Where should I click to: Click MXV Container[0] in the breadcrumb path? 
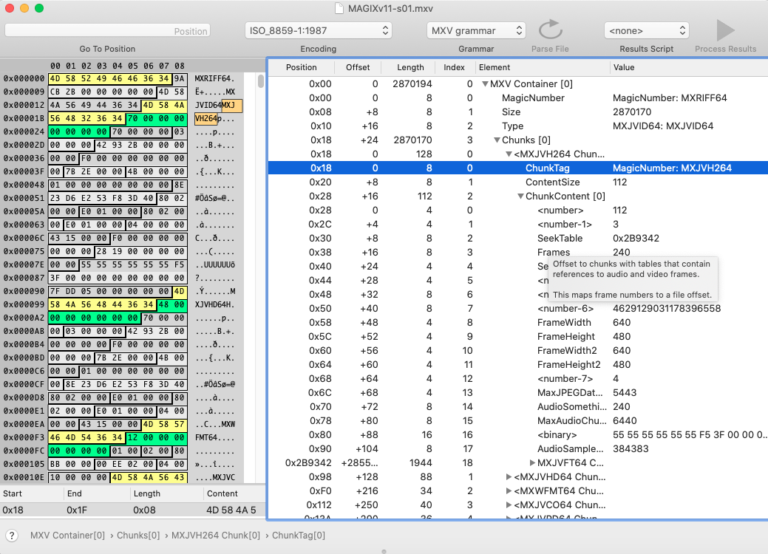67,536
